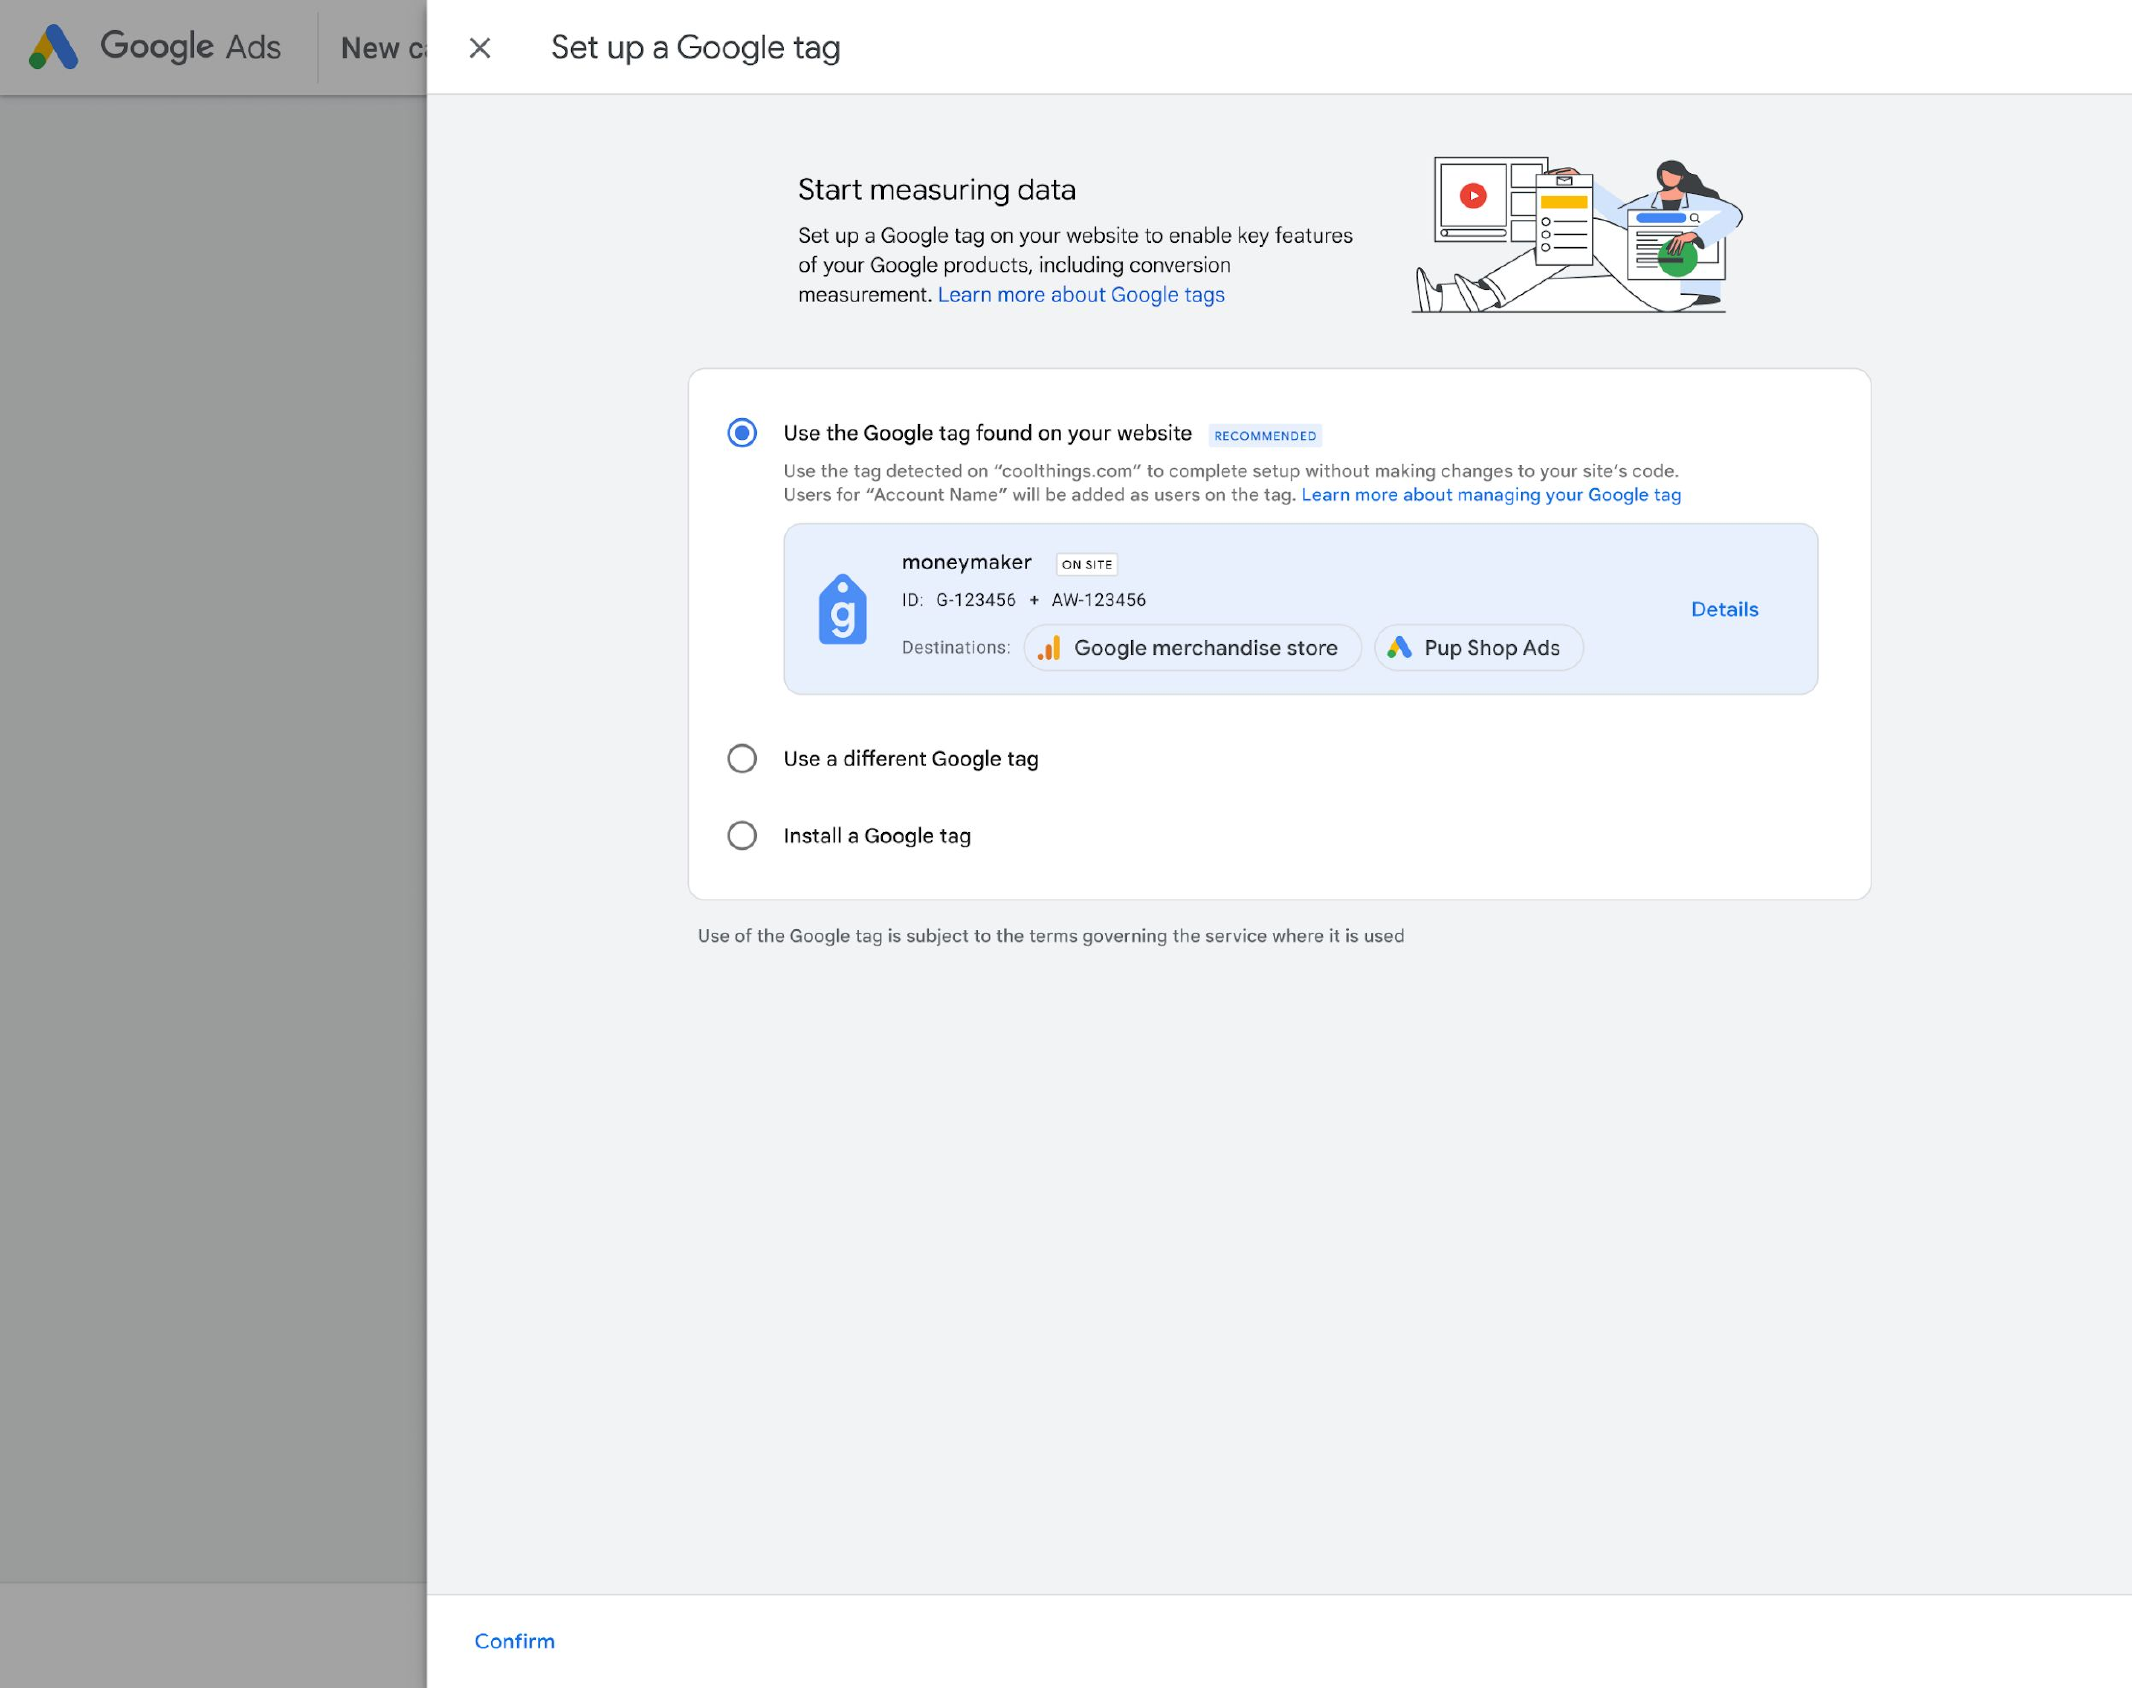2132x1688 pixels.
Task: Select Use a different Google tag option
Action: 742,759
